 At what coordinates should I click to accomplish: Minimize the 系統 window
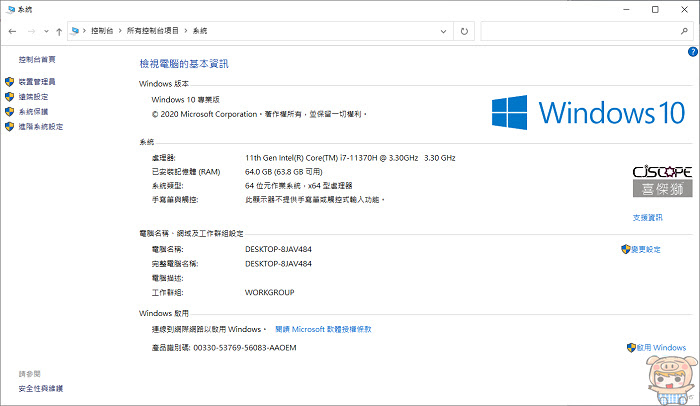626,9
